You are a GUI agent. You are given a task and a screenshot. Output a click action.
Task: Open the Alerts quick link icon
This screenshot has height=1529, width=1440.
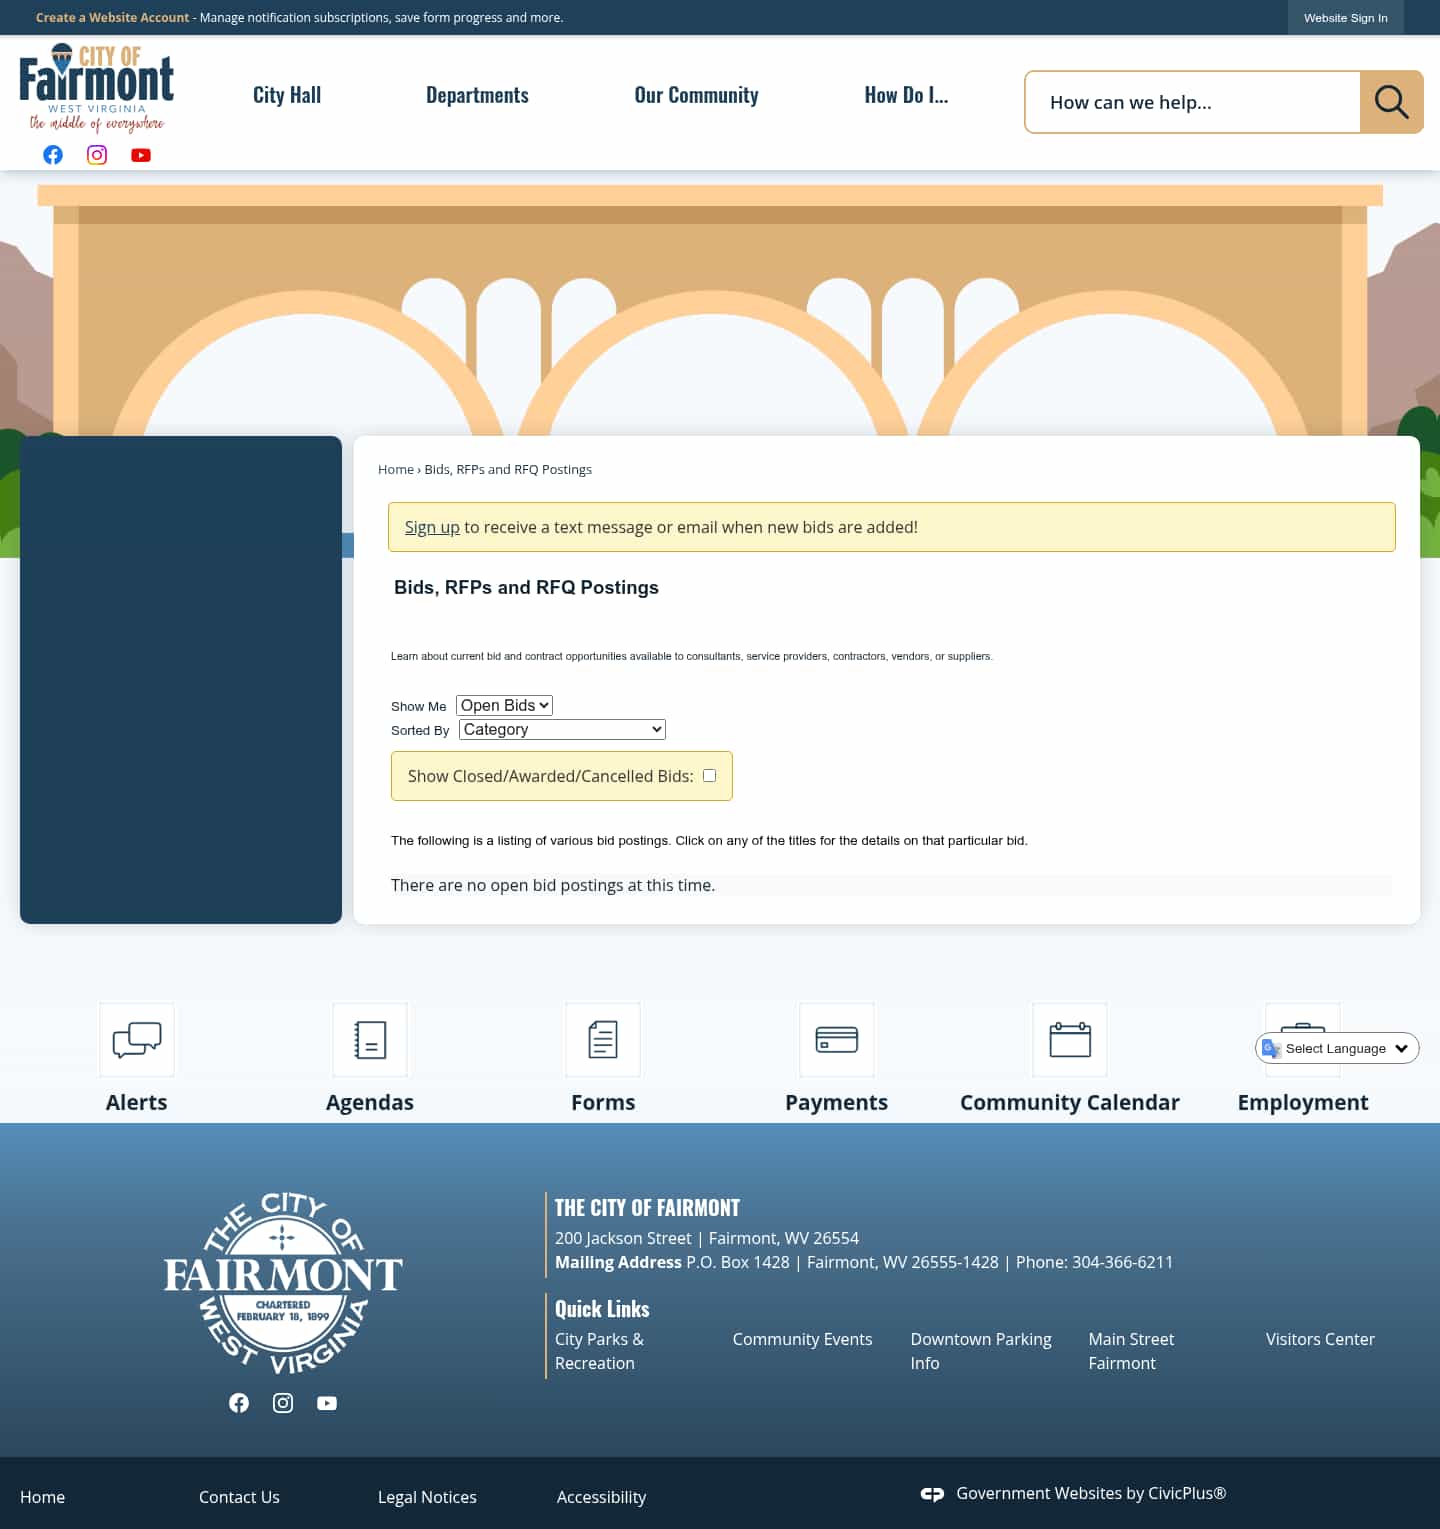[136, 1040]
